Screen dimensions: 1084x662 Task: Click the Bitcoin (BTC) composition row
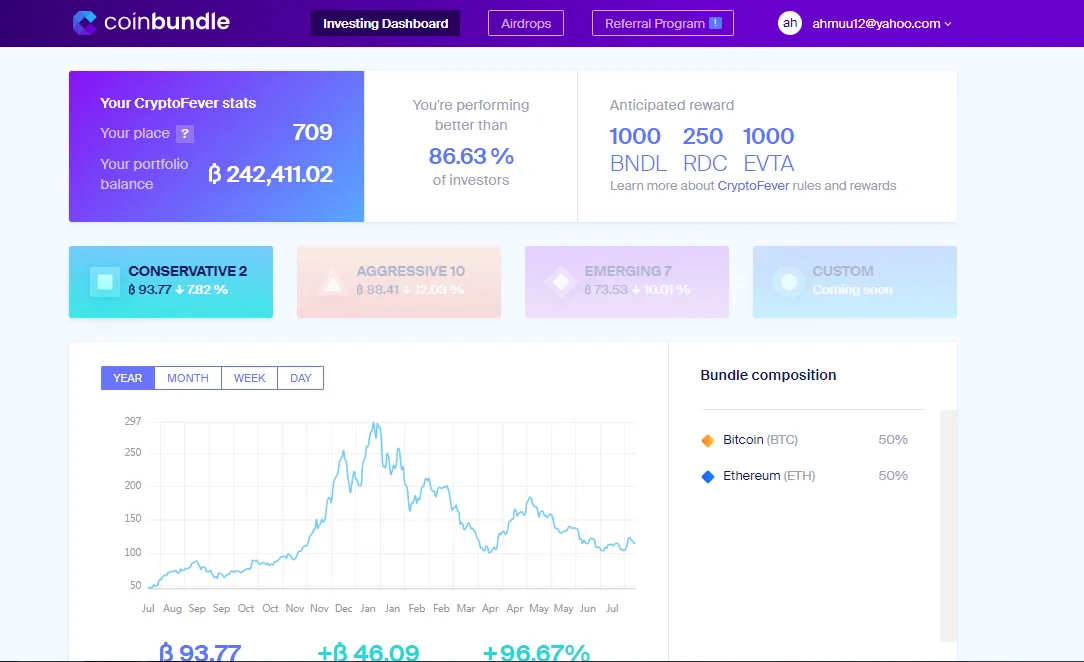pyautogui.click(x=812, y=440)
